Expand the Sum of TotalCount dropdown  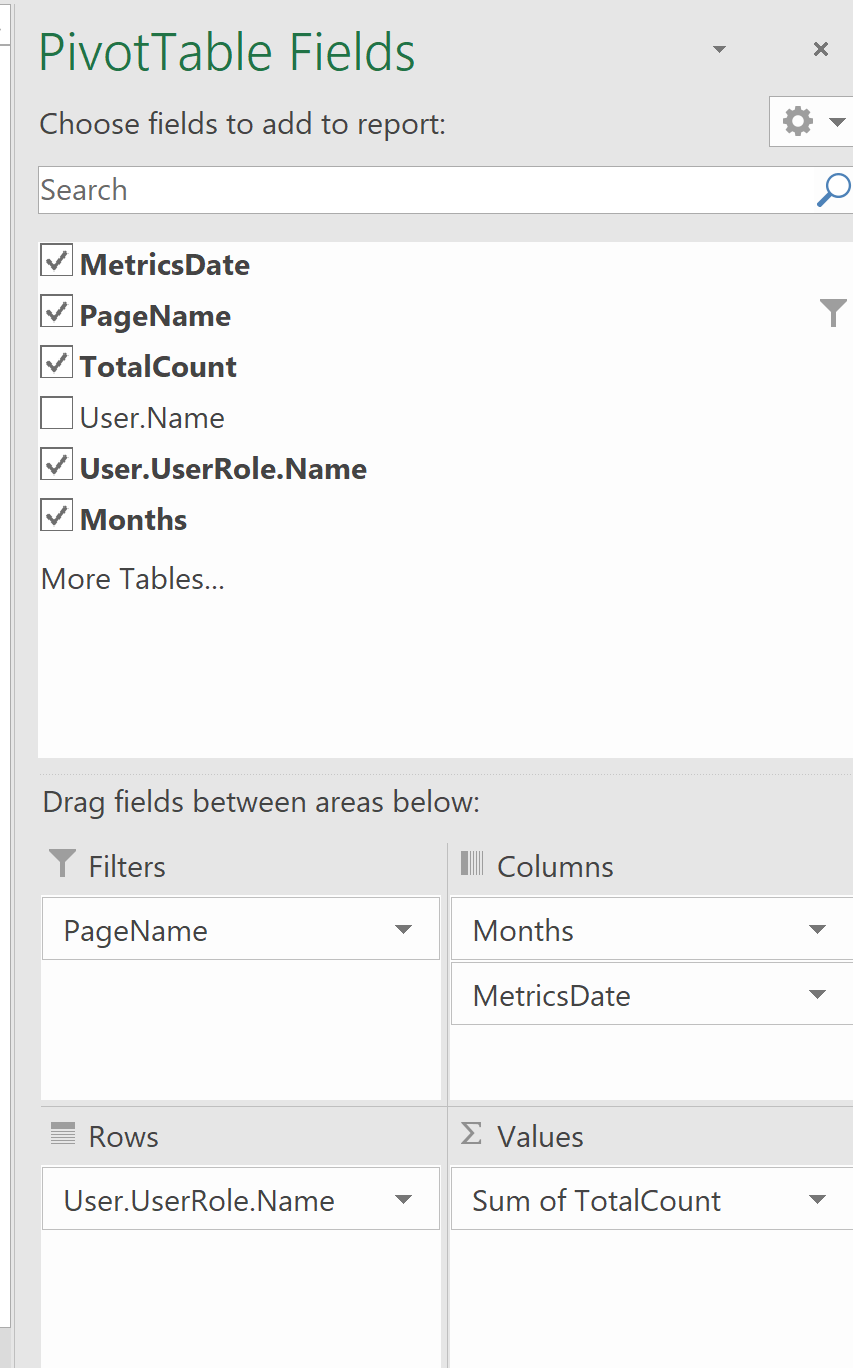click(x=817, y=1200)
